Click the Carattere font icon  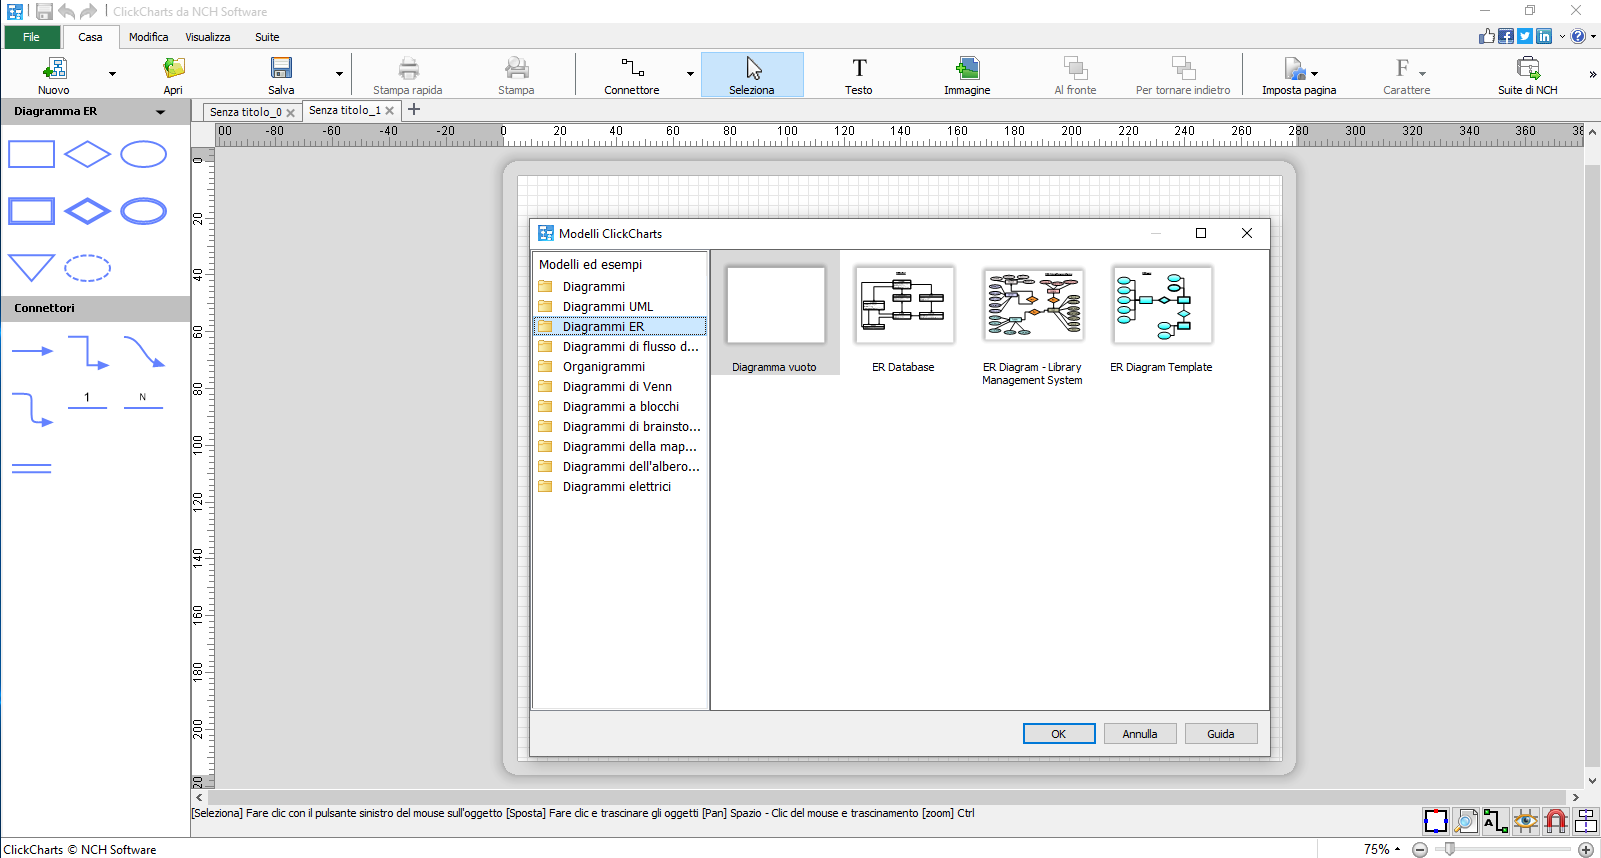[x=1403, y=68]
